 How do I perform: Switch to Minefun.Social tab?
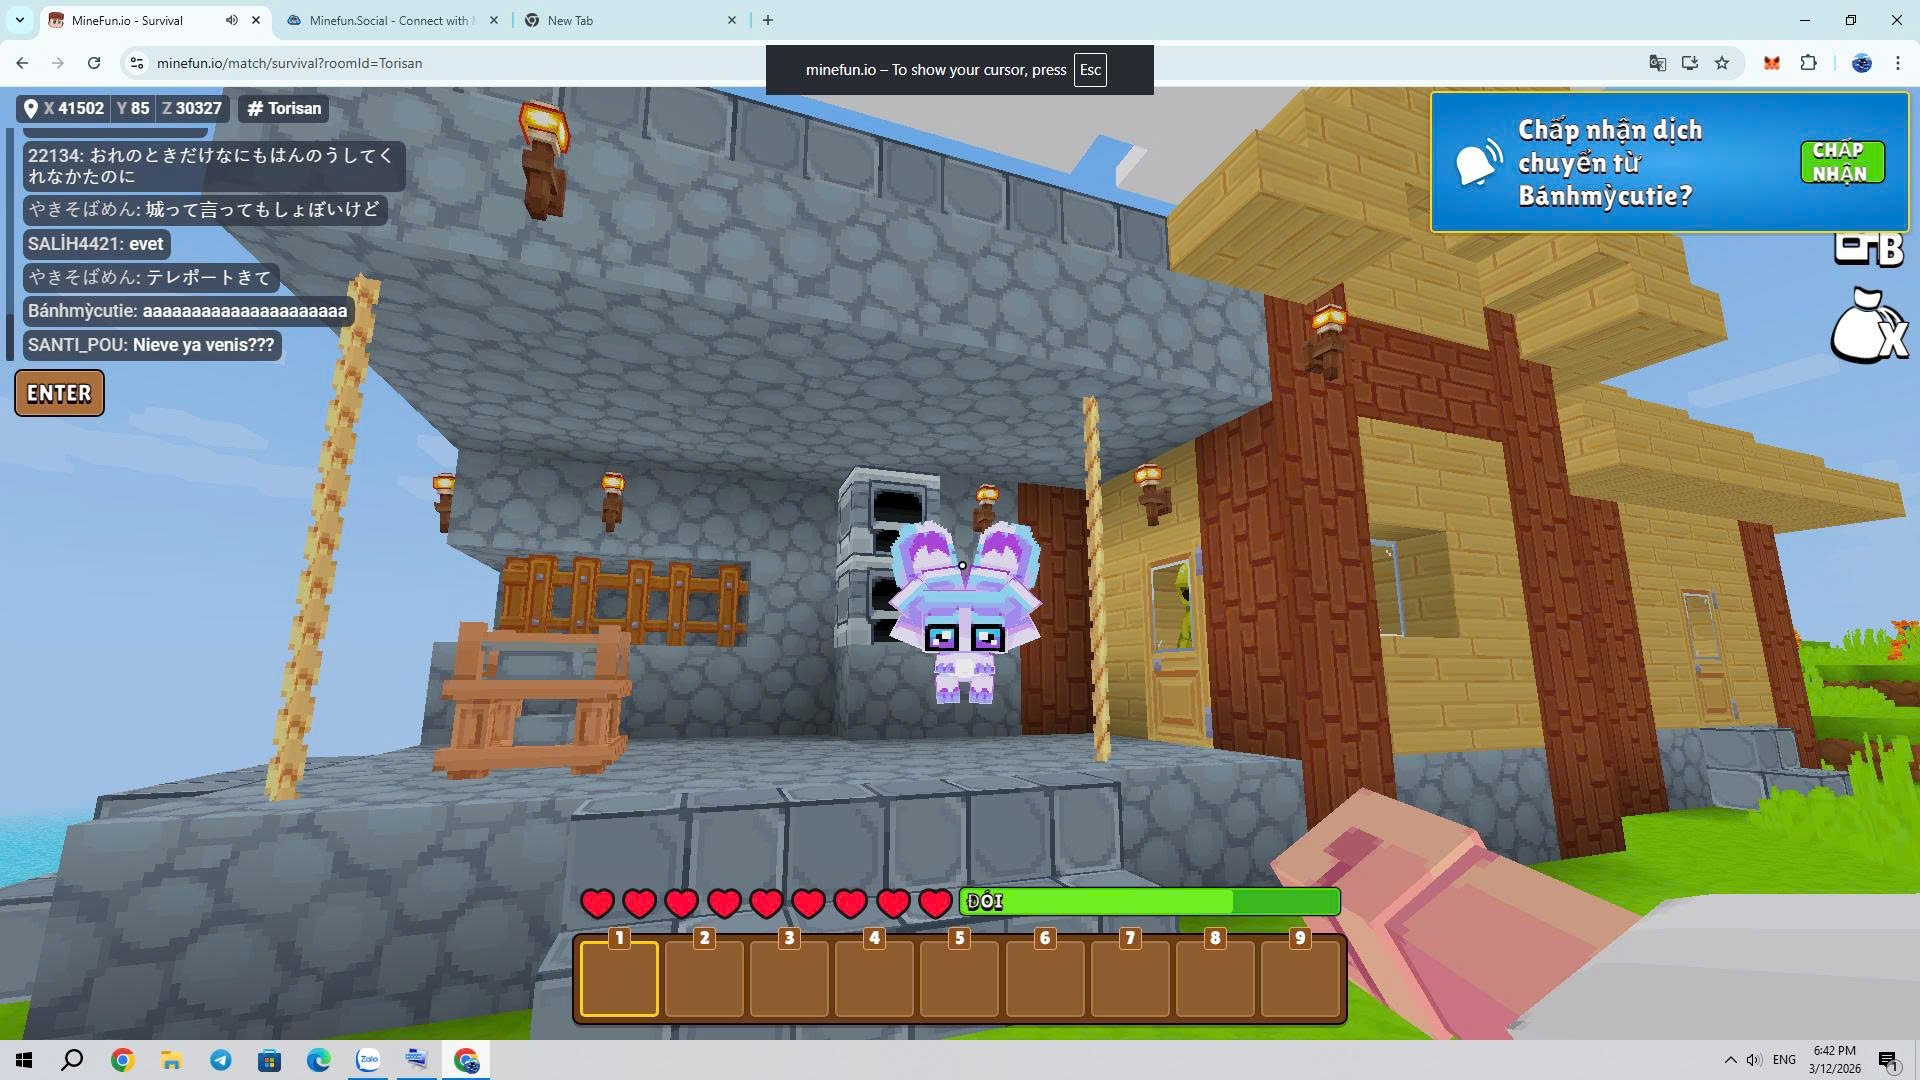(x=388, y=20)
